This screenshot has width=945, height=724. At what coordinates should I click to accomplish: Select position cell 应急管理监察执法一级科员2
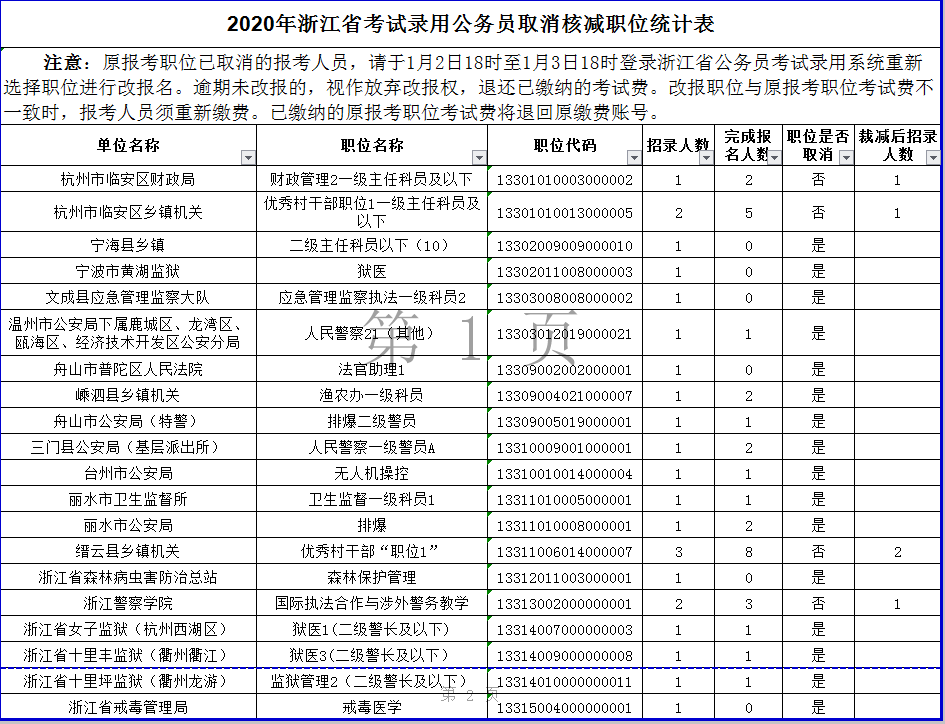click(x=372, y=297)
